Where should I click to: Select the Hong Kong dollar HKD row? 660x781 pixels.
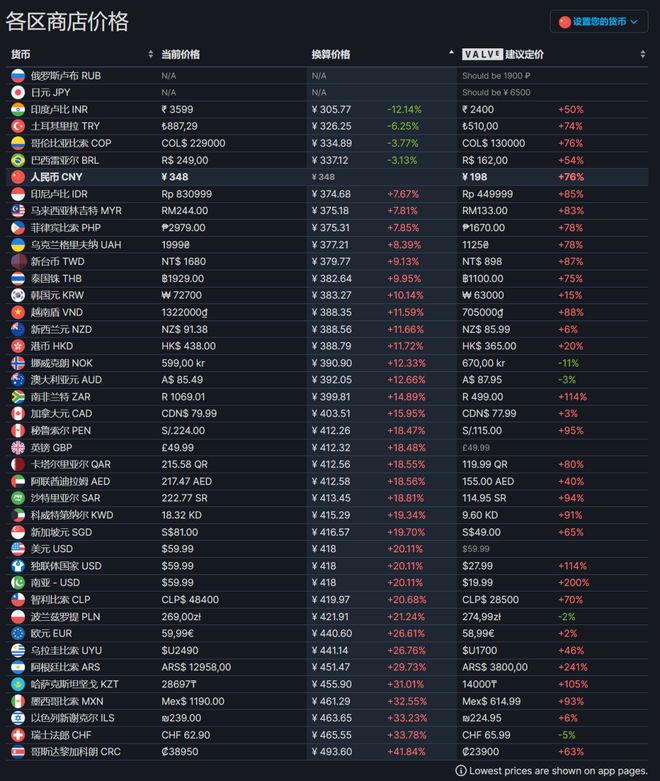click(x=327, y=346)
